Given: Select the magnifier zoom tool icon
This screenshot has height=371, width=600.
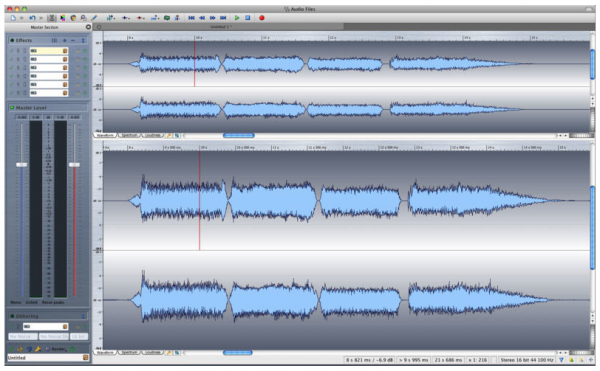Looking at the screenshot, I should pos(83,18).
